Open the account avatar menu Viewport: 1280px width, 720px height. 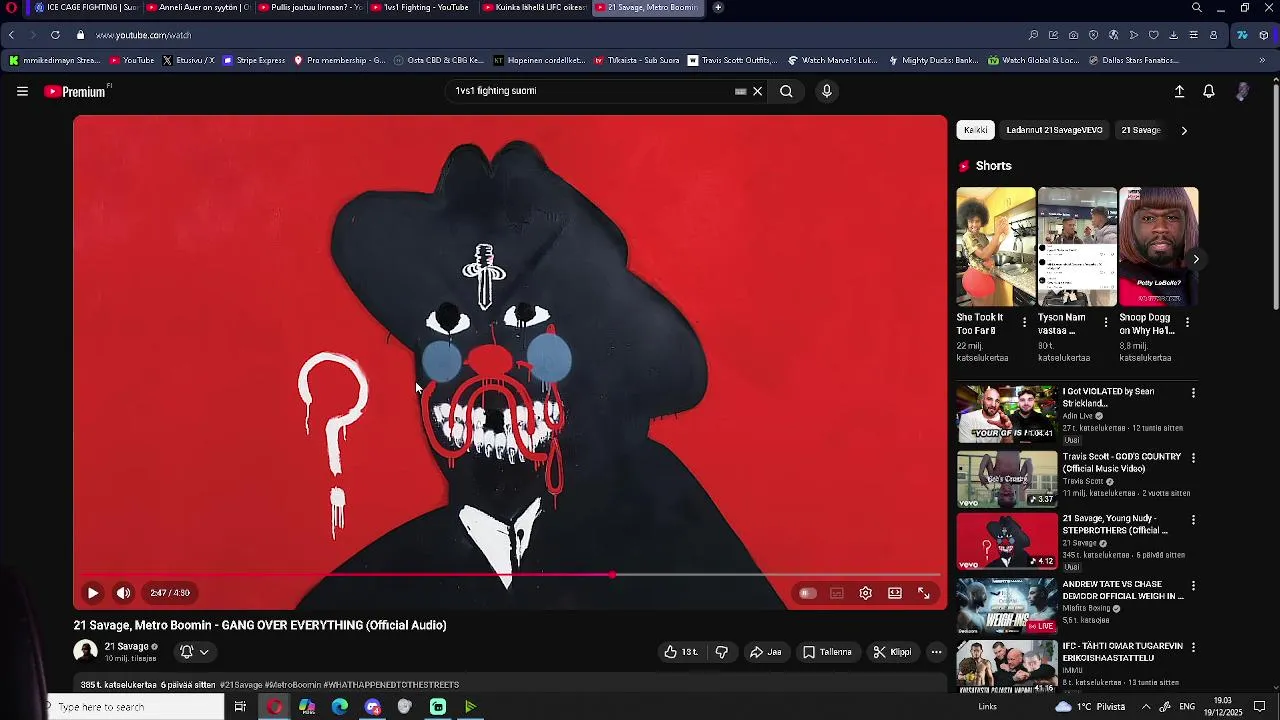[x=1243, y=91]
